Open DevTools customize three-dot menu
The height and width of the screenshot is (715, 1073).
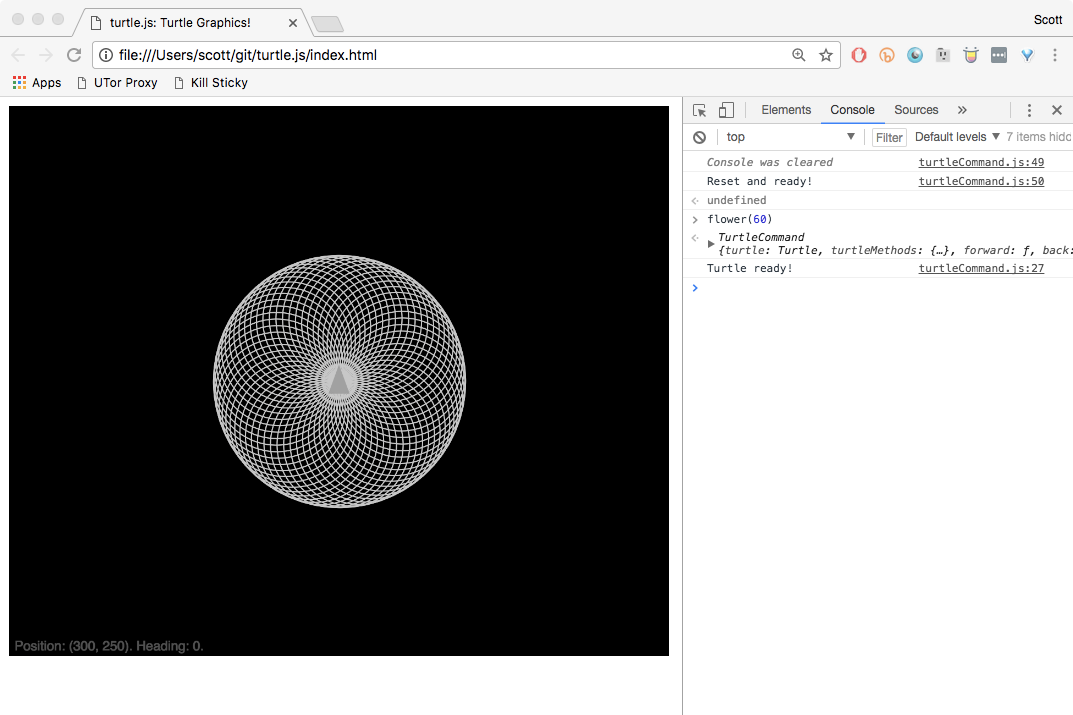click(x=1029, y=110)
